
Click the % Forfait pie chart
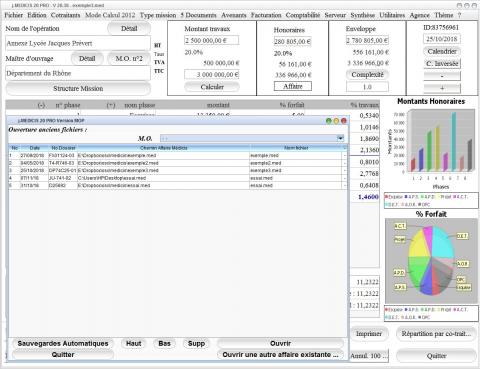(431, 261)
